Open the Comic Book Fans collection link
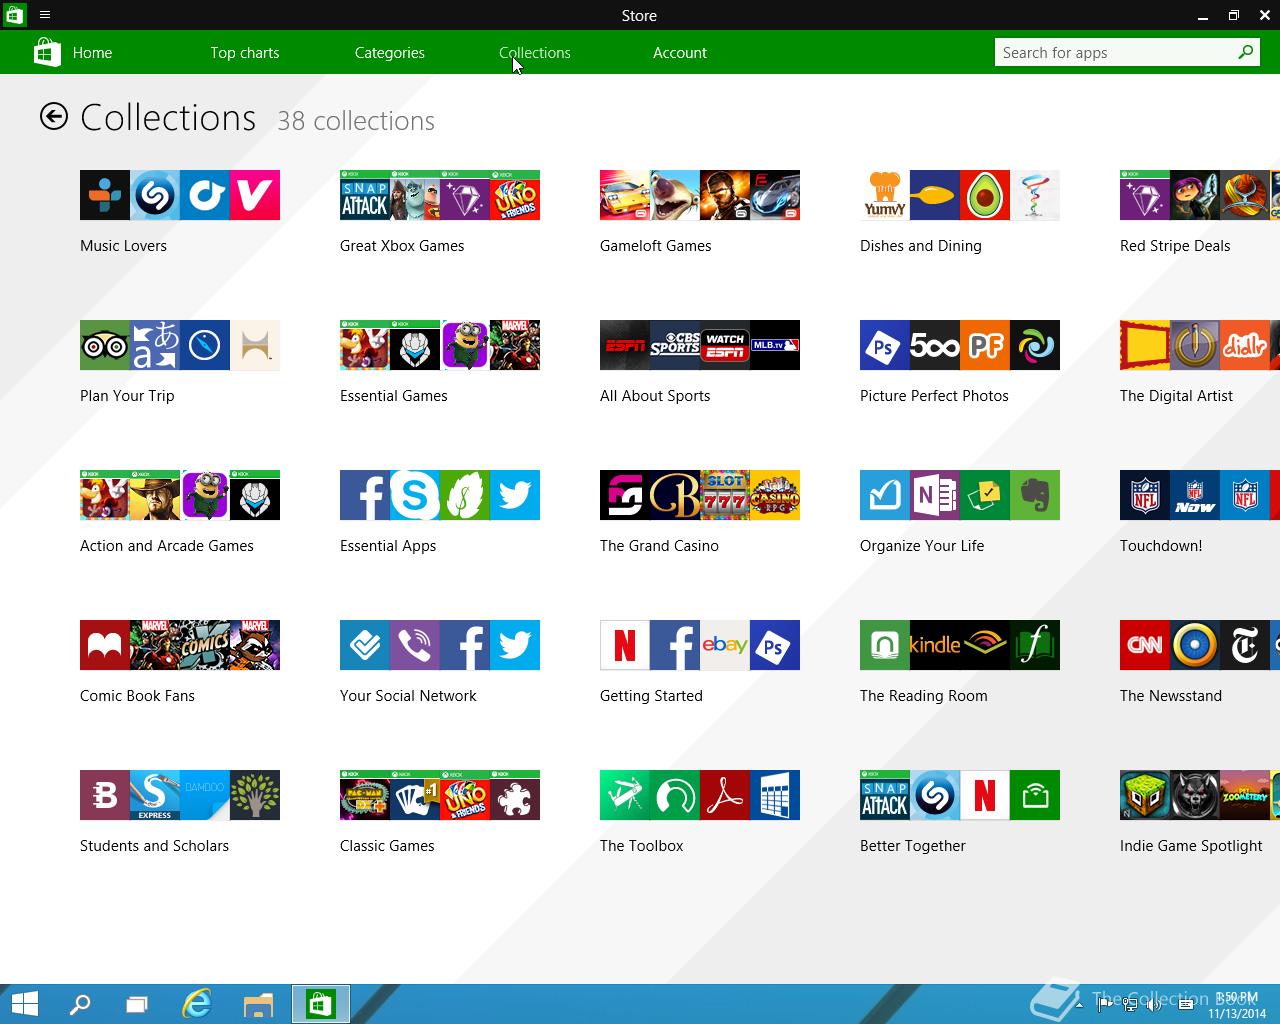 [137, 696]
